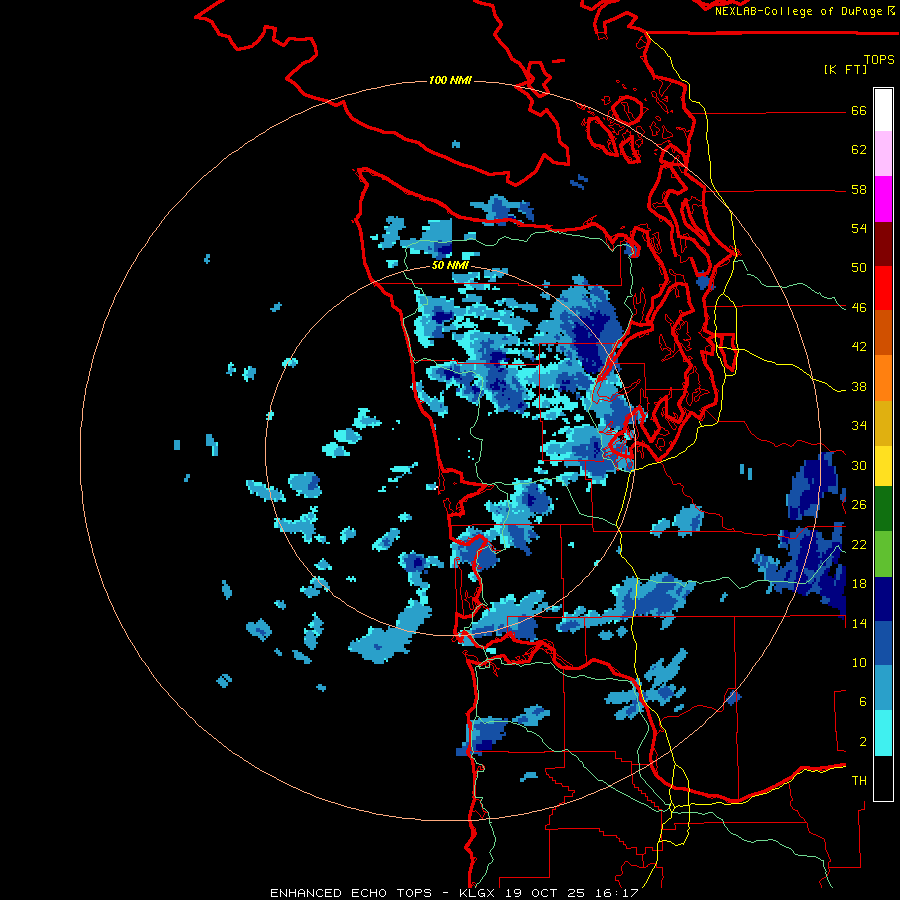
Task: Click the legend value 46
Action: [x=859, y=308]
